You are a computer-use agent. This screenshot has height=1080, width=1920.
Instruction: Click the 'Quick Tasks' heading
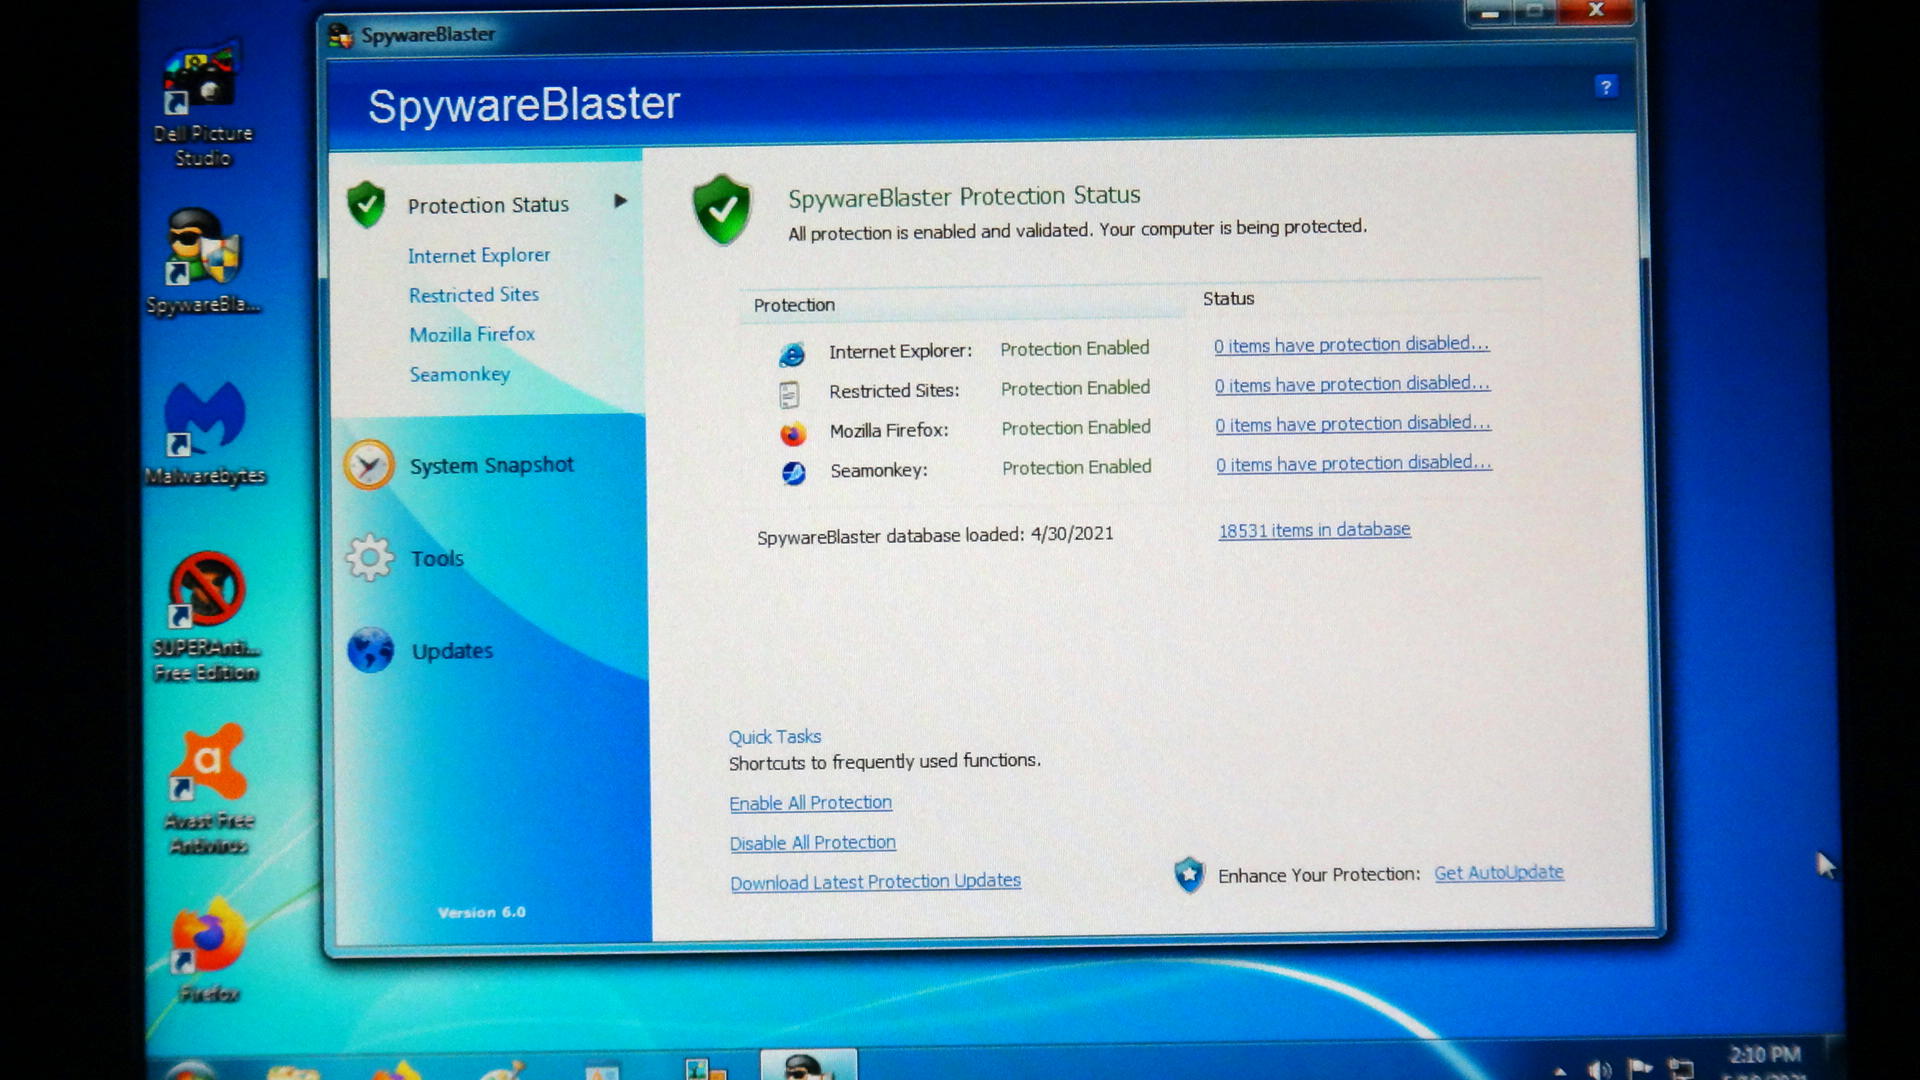[774, 737]
